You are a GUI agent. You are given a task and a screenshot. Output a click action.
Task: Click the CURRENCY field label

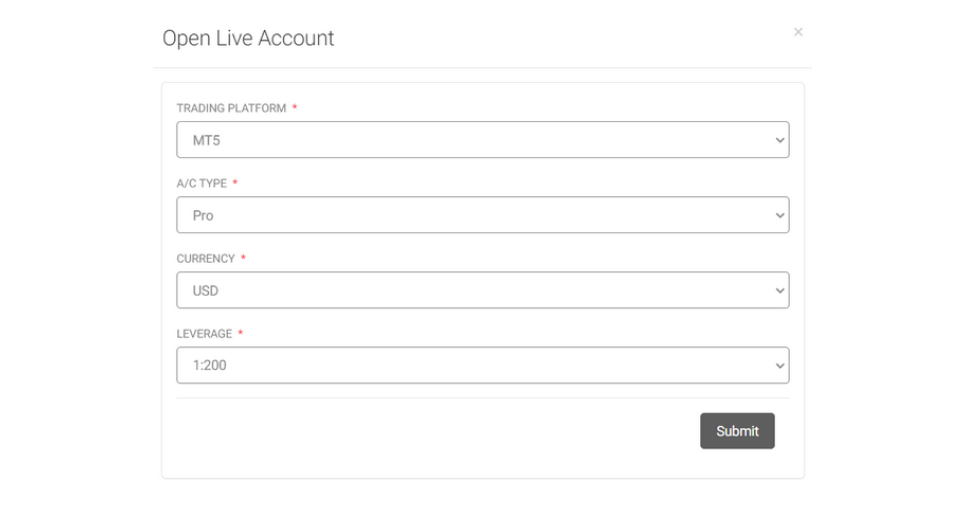(205, 258)
